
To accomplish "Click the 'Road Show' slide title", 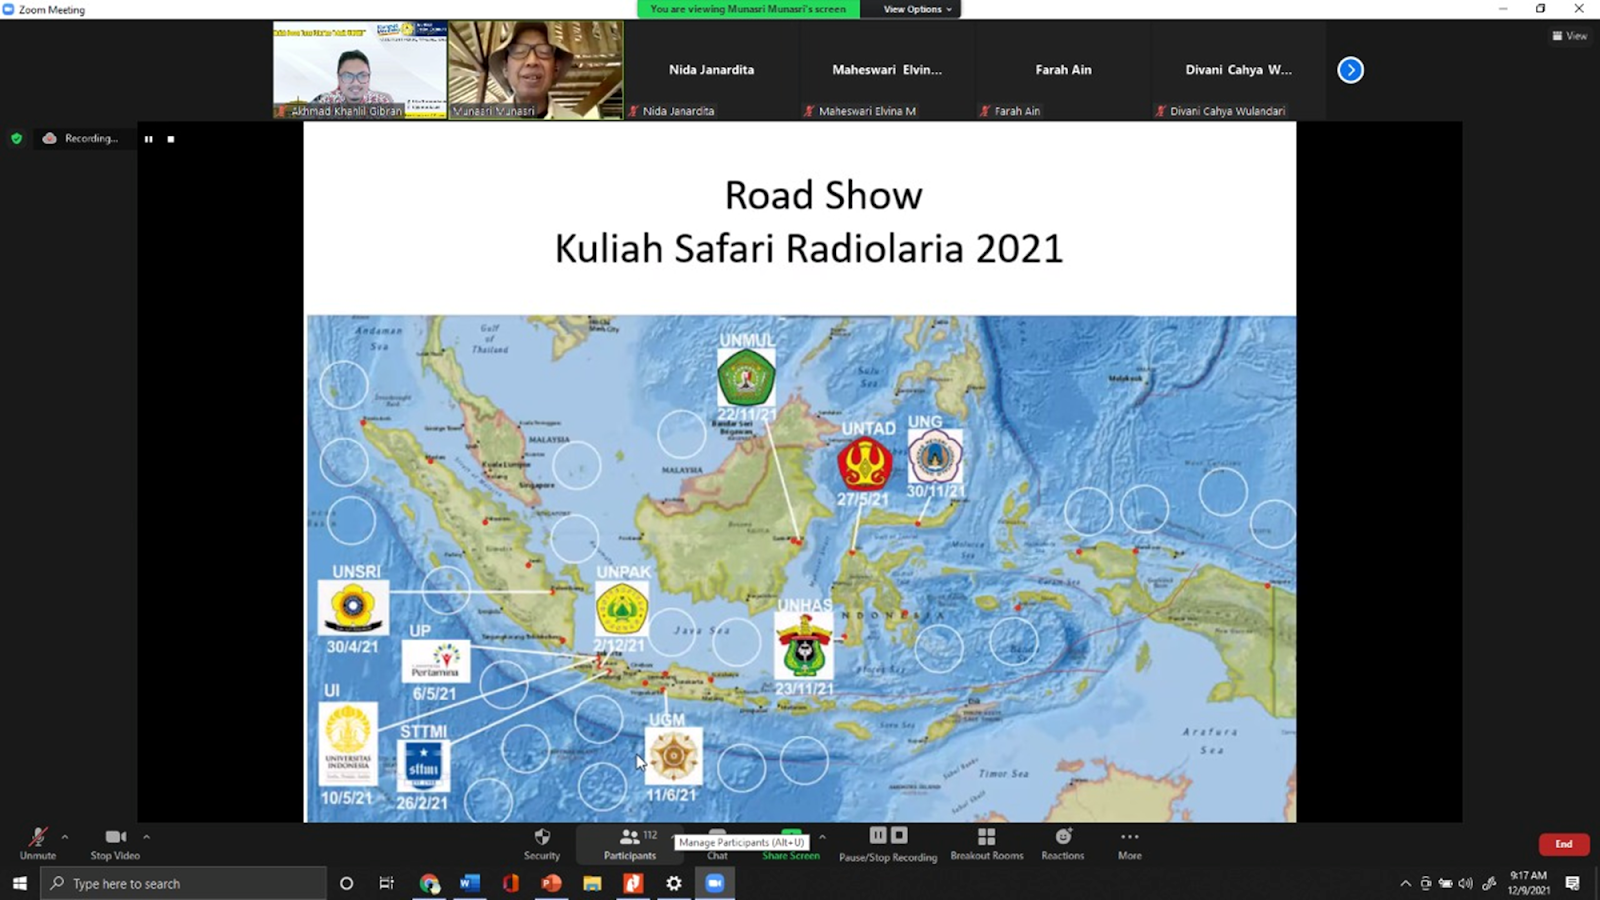I will (x=823, y=195).
